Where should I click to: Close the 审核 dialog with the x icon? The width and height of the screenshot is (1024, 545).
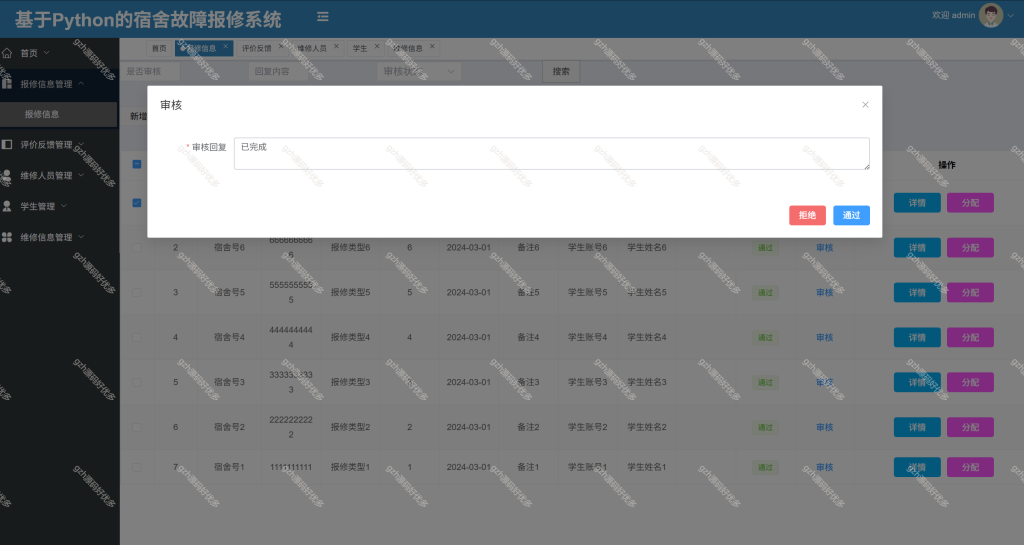pyautogui.click(x=865, y=104)
